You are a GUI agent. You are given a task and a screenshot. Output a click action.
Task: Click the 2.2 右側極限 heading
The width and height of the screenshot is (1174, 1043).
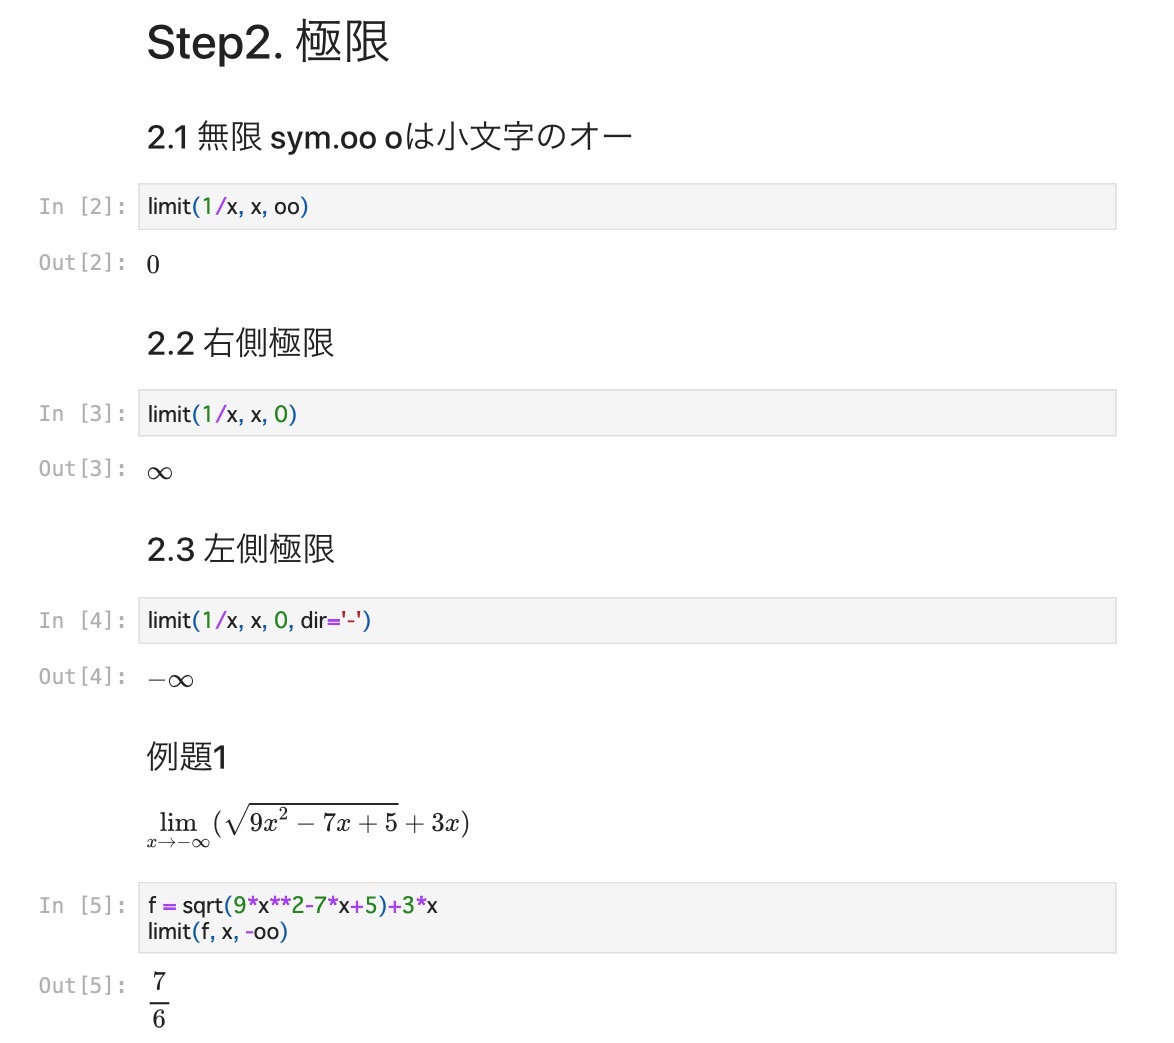[240, 344]
